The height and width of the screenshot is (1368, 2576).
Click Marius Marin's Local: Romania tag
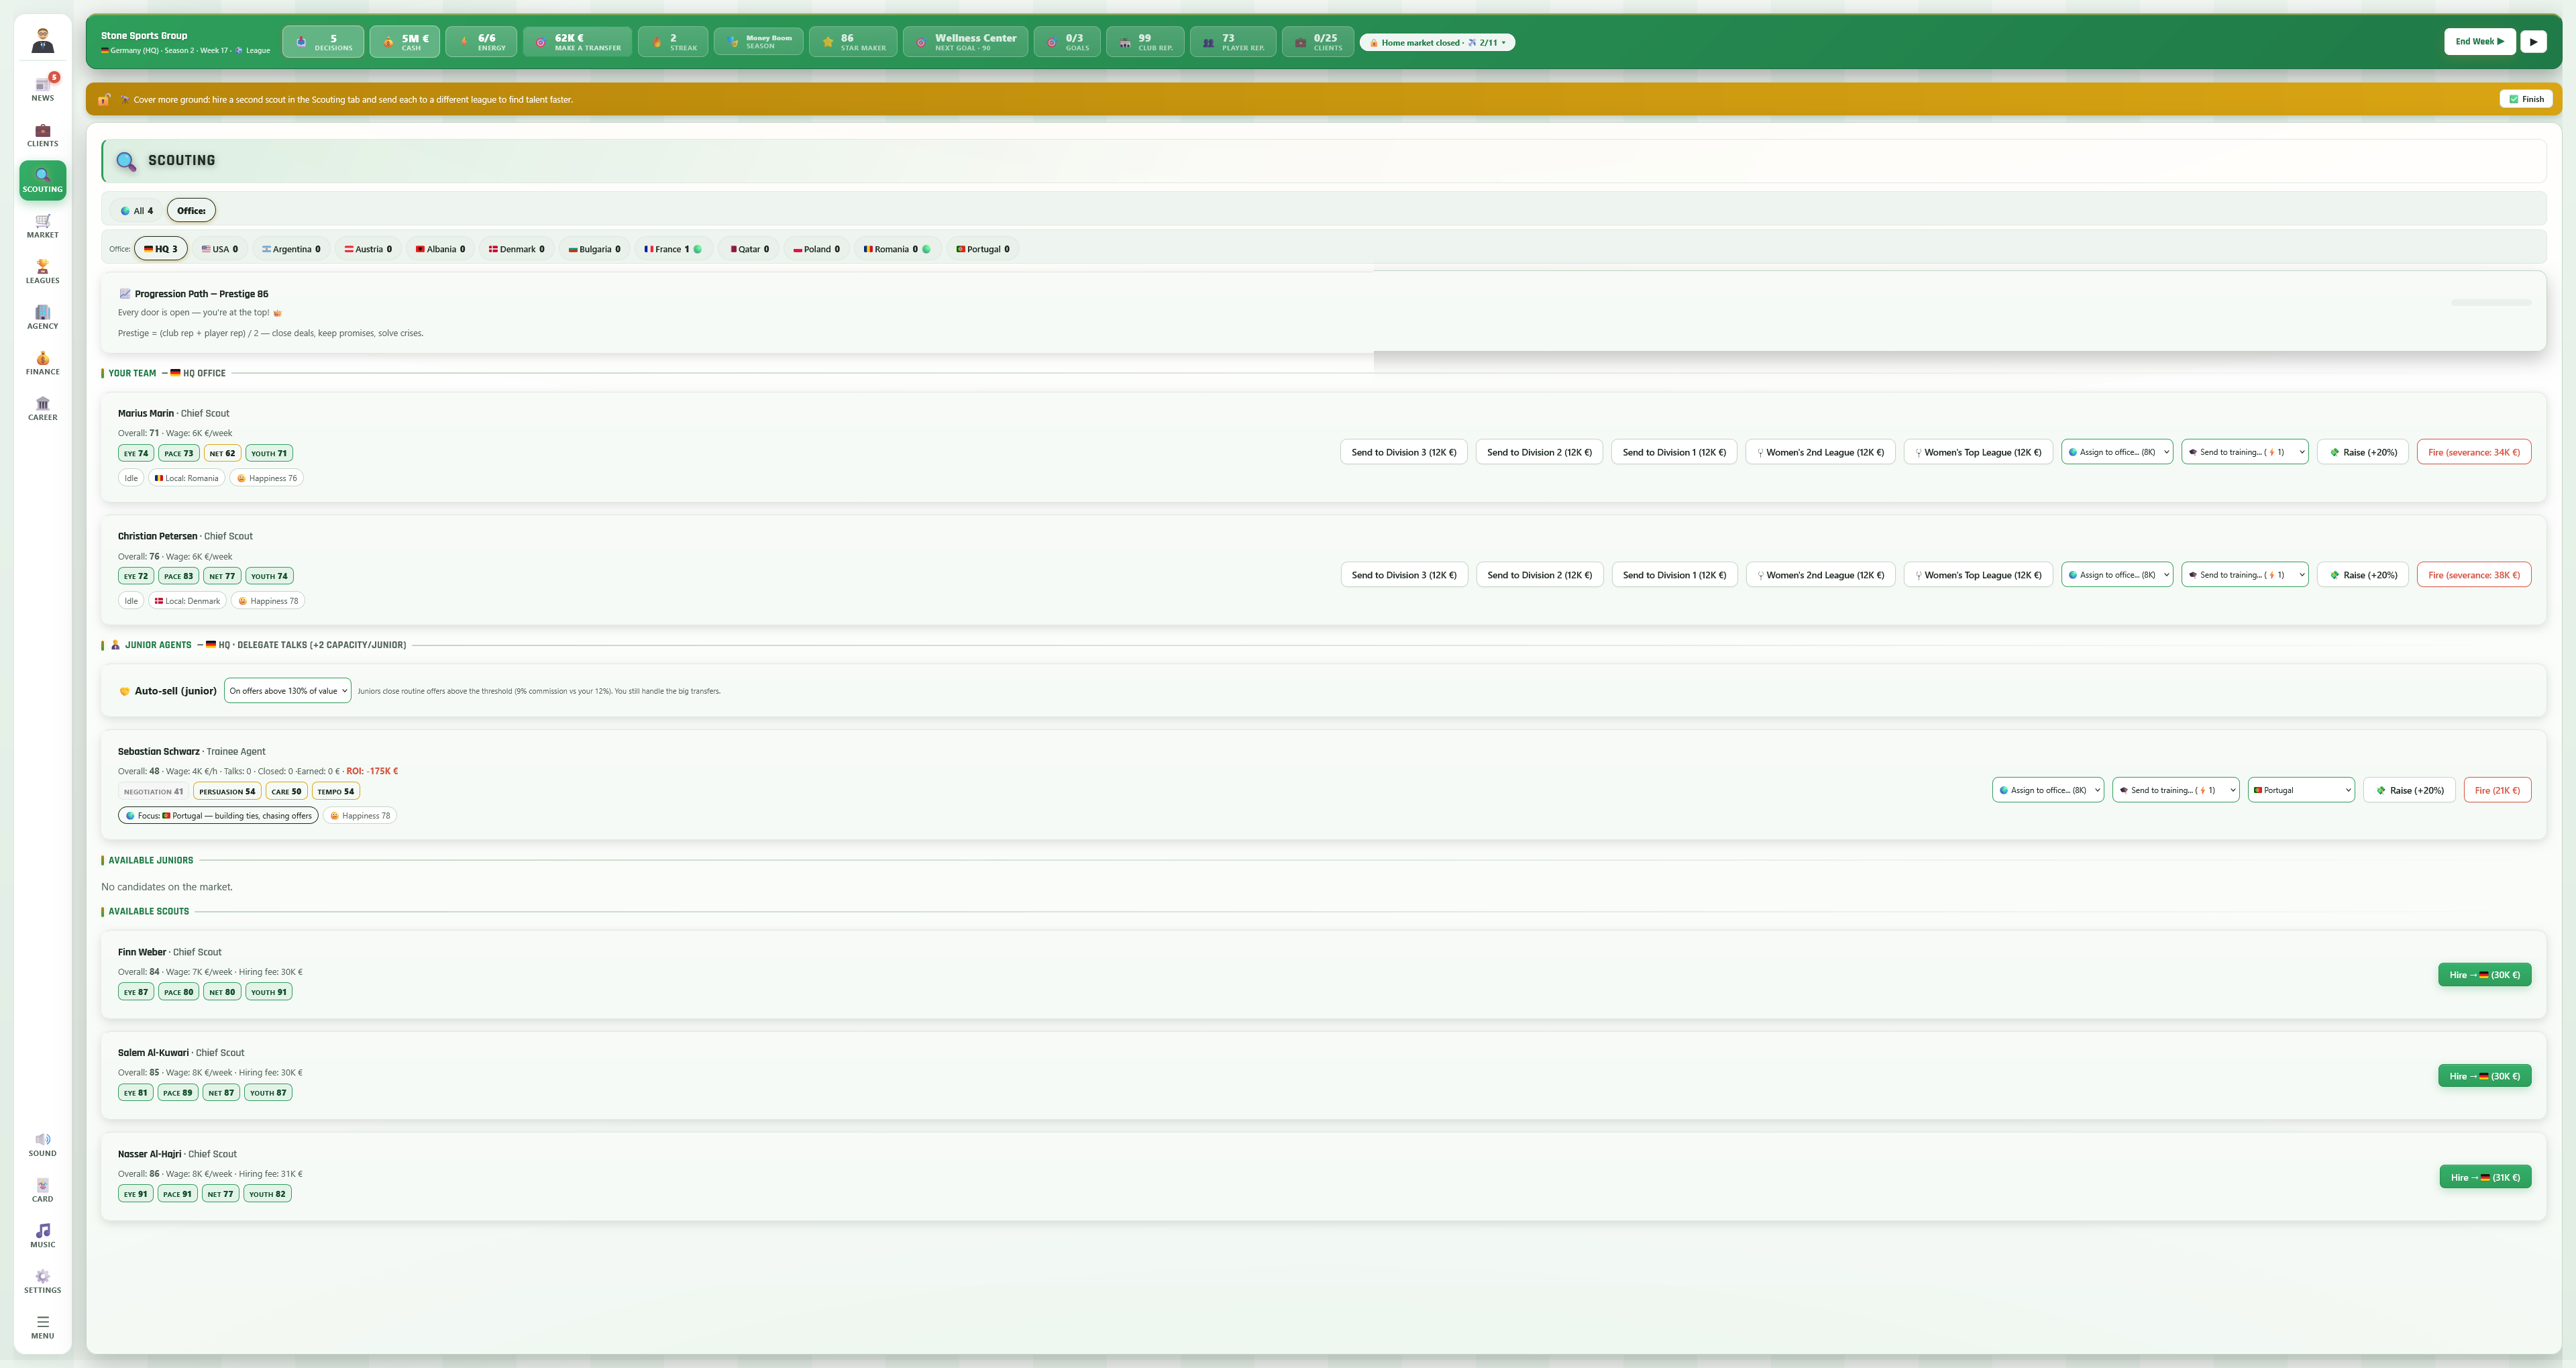(187, 478)
